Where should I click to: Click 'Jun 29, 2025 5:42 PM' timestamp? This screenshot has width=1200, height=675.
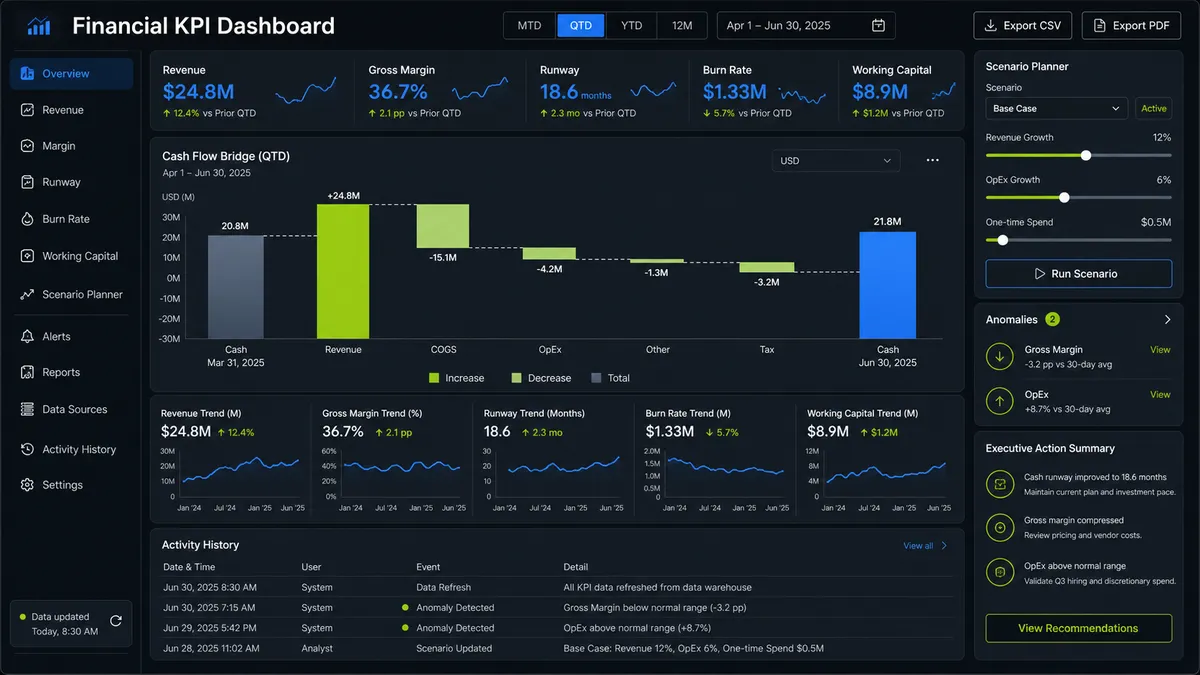208,628
